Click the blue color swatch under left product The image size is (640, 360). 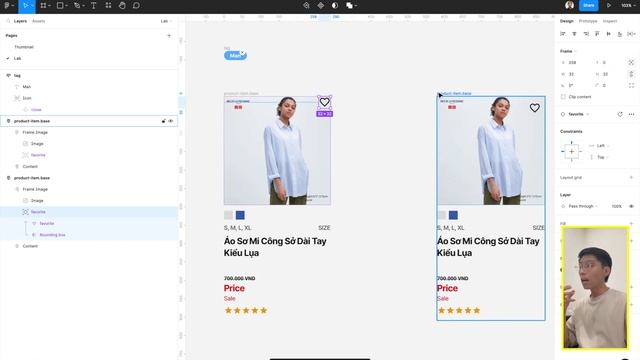[240, 215]
